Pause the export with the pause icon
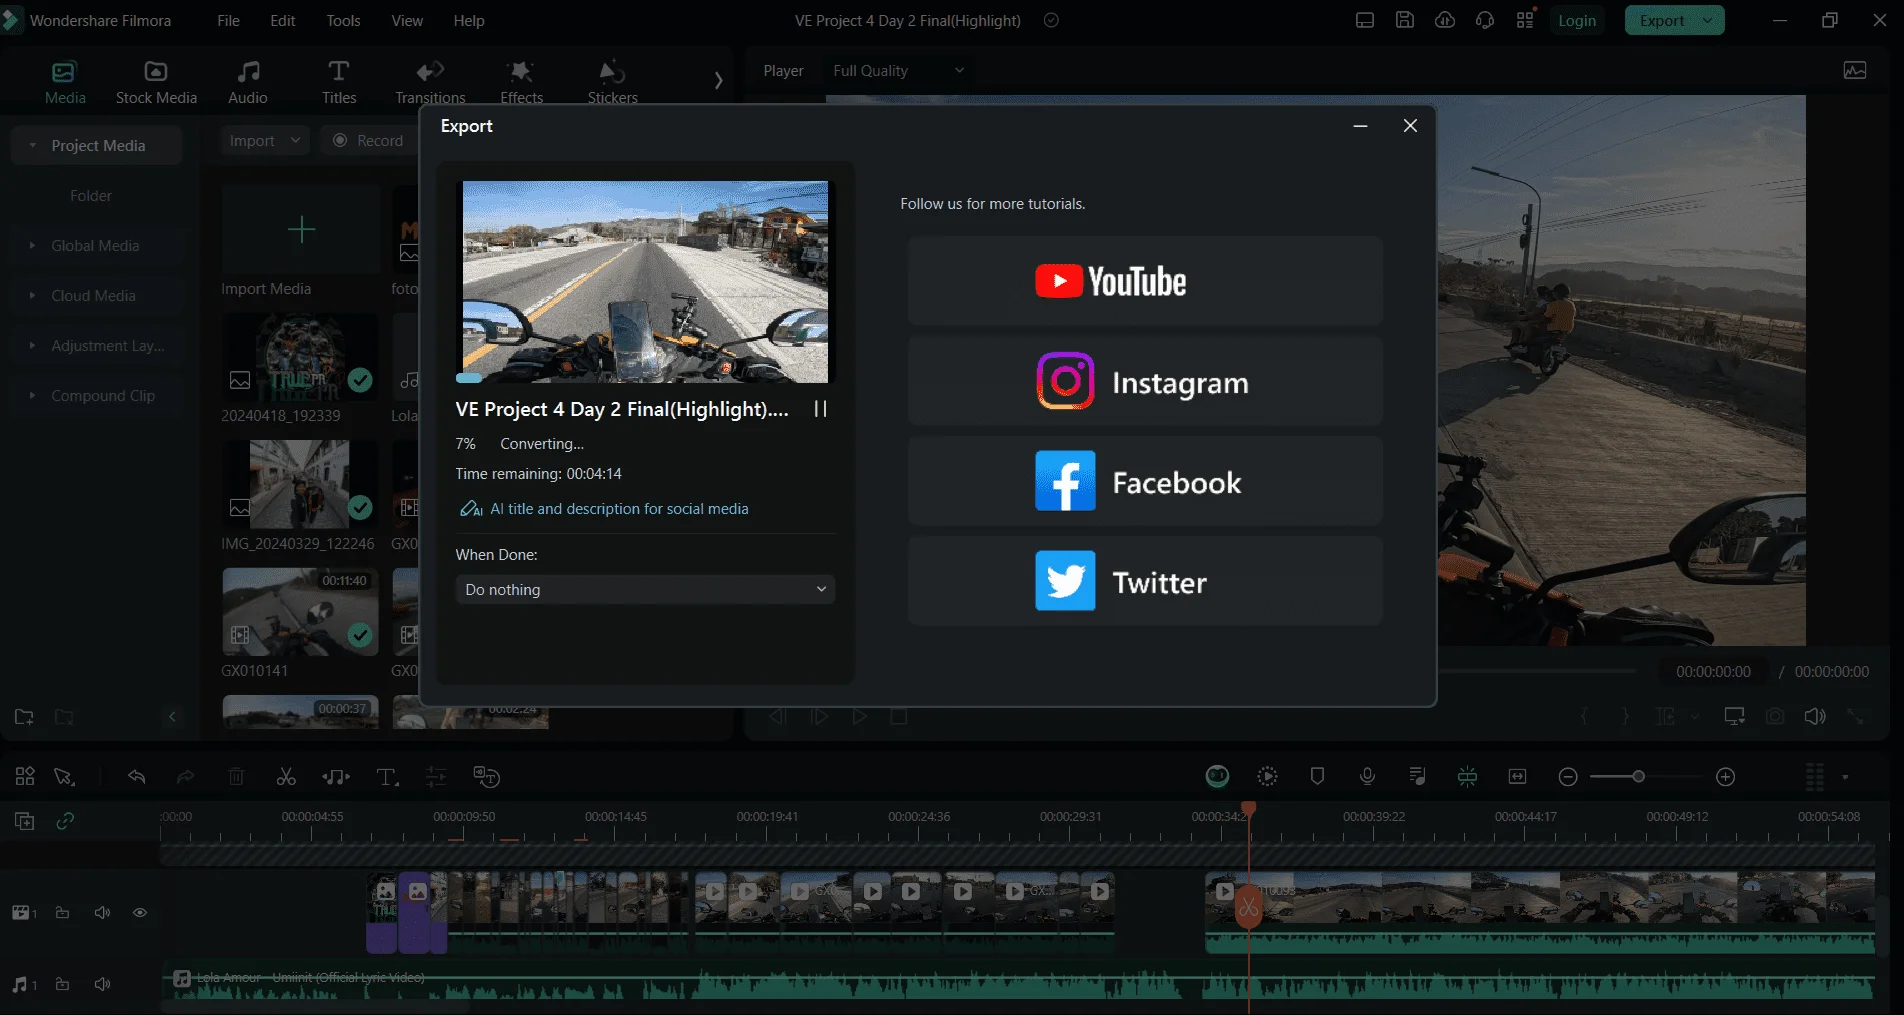The image size is (1904, 1015). click(x=820, y=409)
